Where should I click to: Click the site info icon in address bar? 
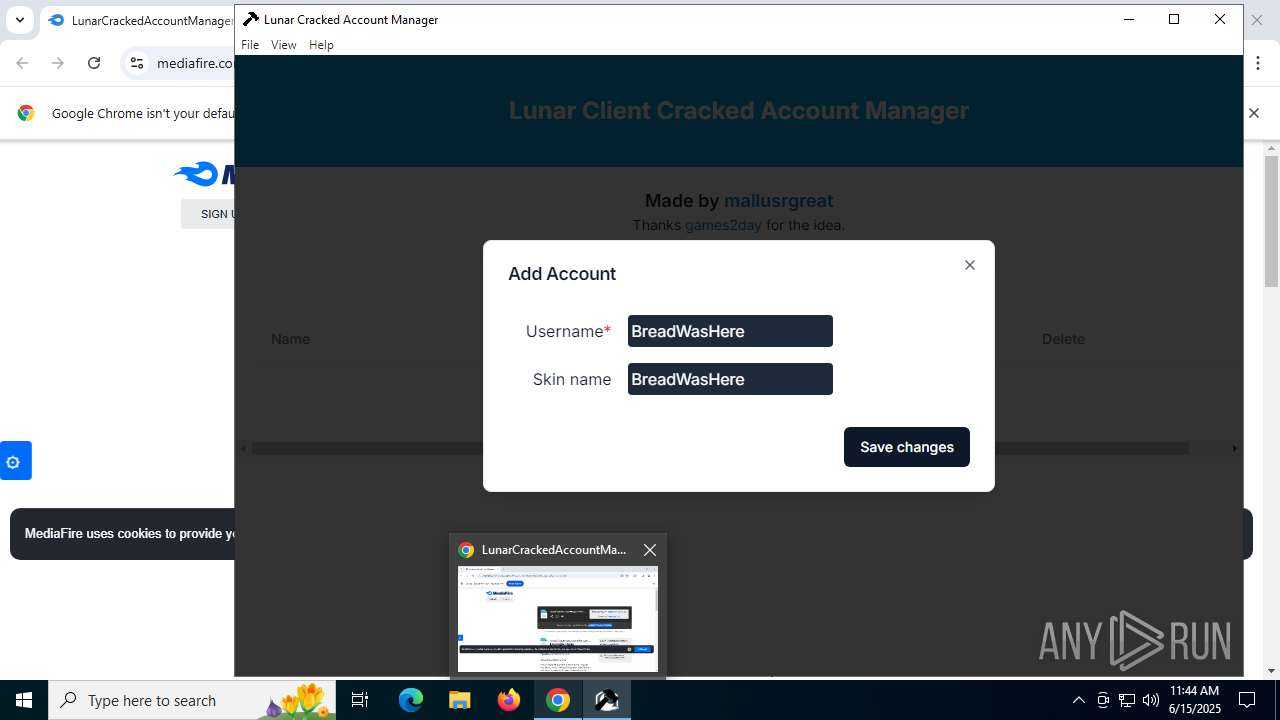click(138, 63)
